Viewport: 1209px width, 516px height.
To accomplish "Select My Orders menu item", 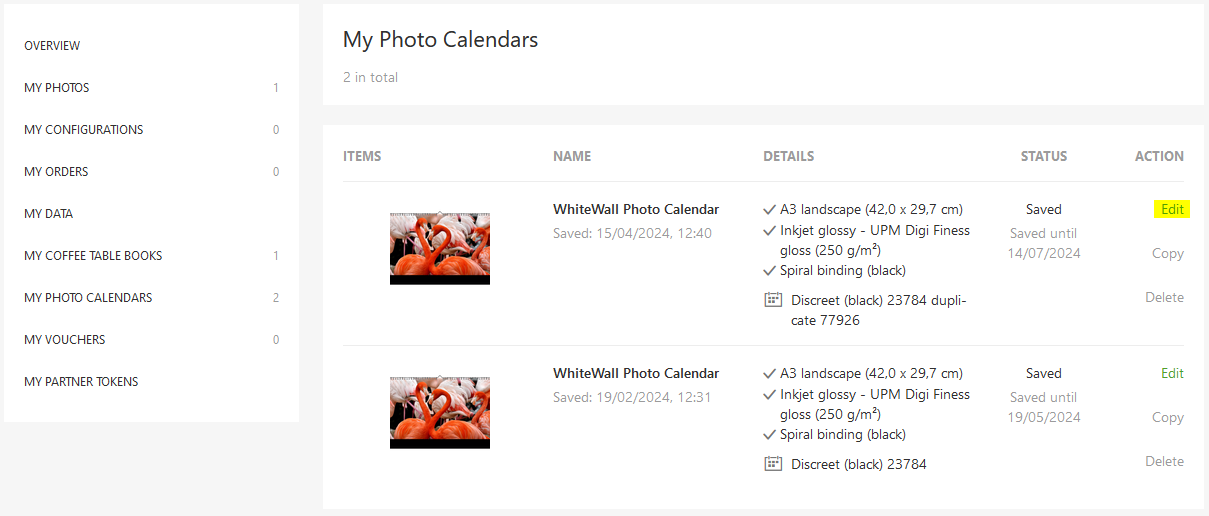I will [x=56, y=172].
